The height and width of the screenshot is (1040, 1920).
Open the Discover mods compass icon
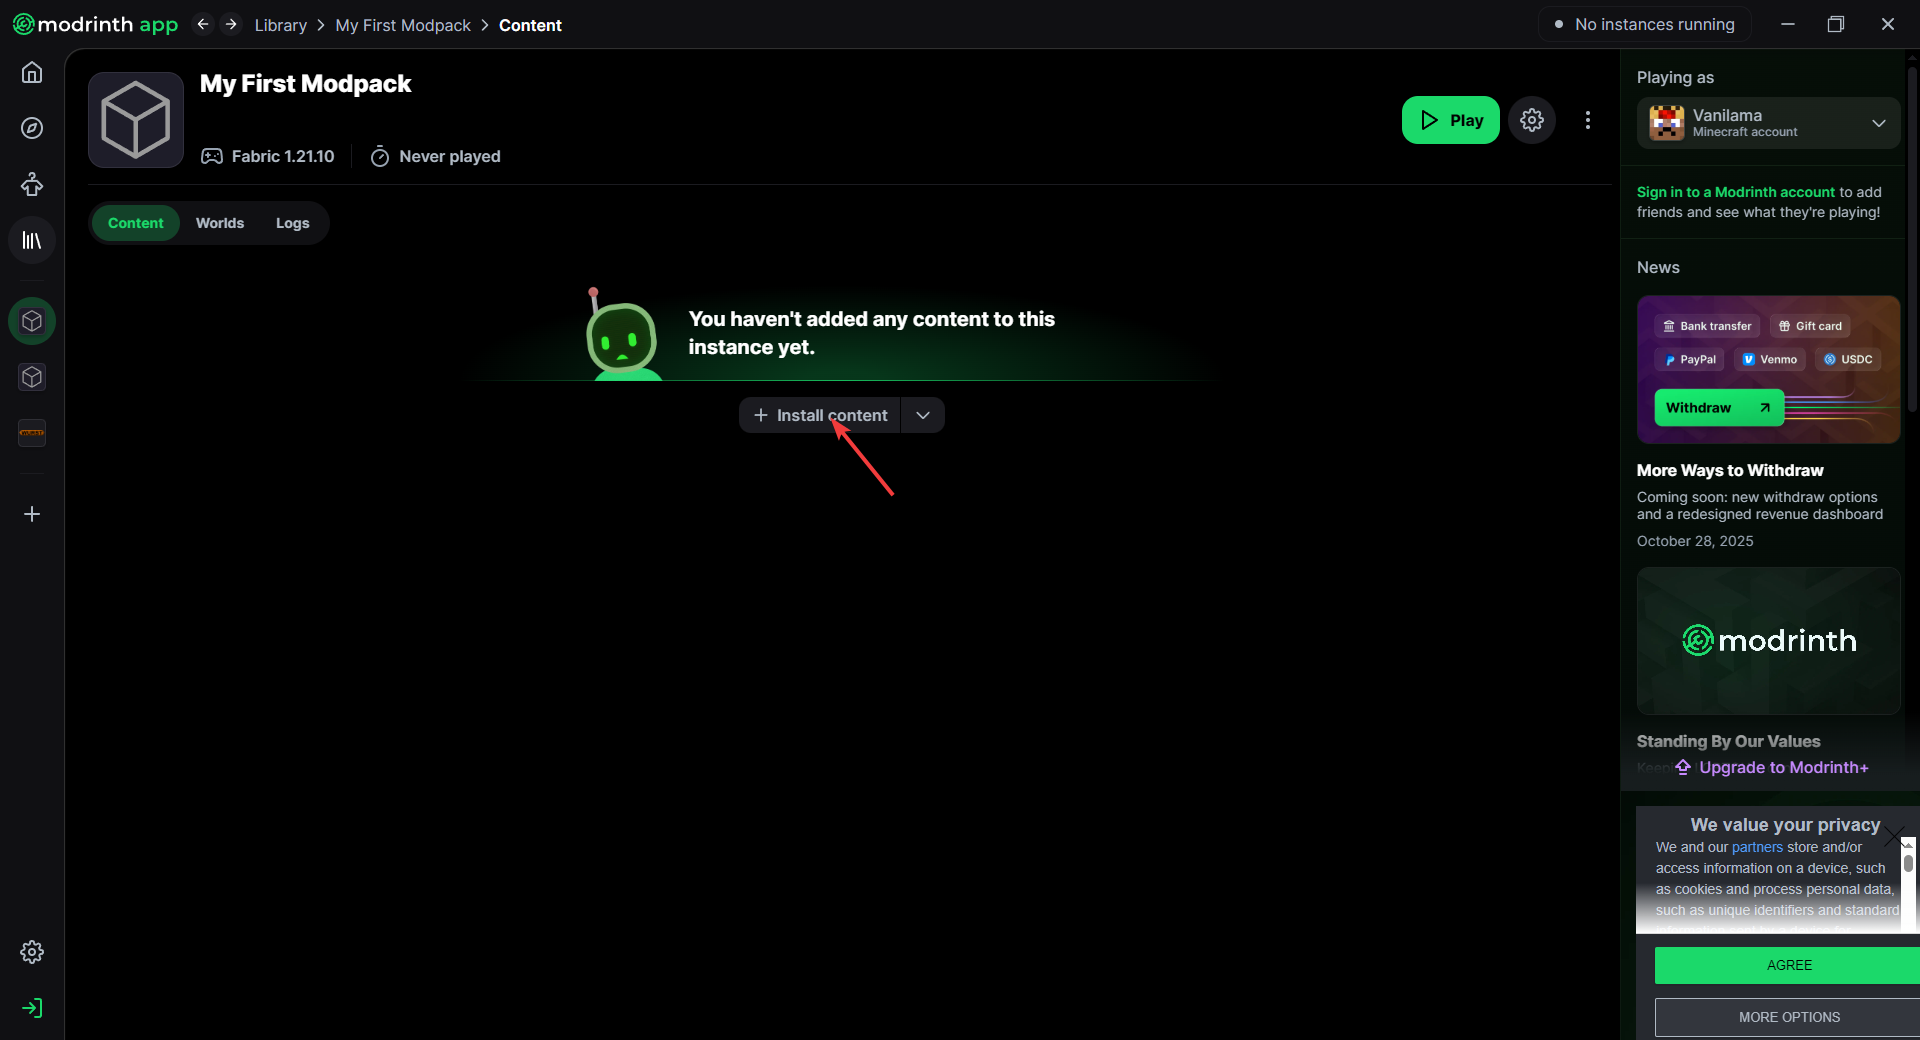[32, 128]
